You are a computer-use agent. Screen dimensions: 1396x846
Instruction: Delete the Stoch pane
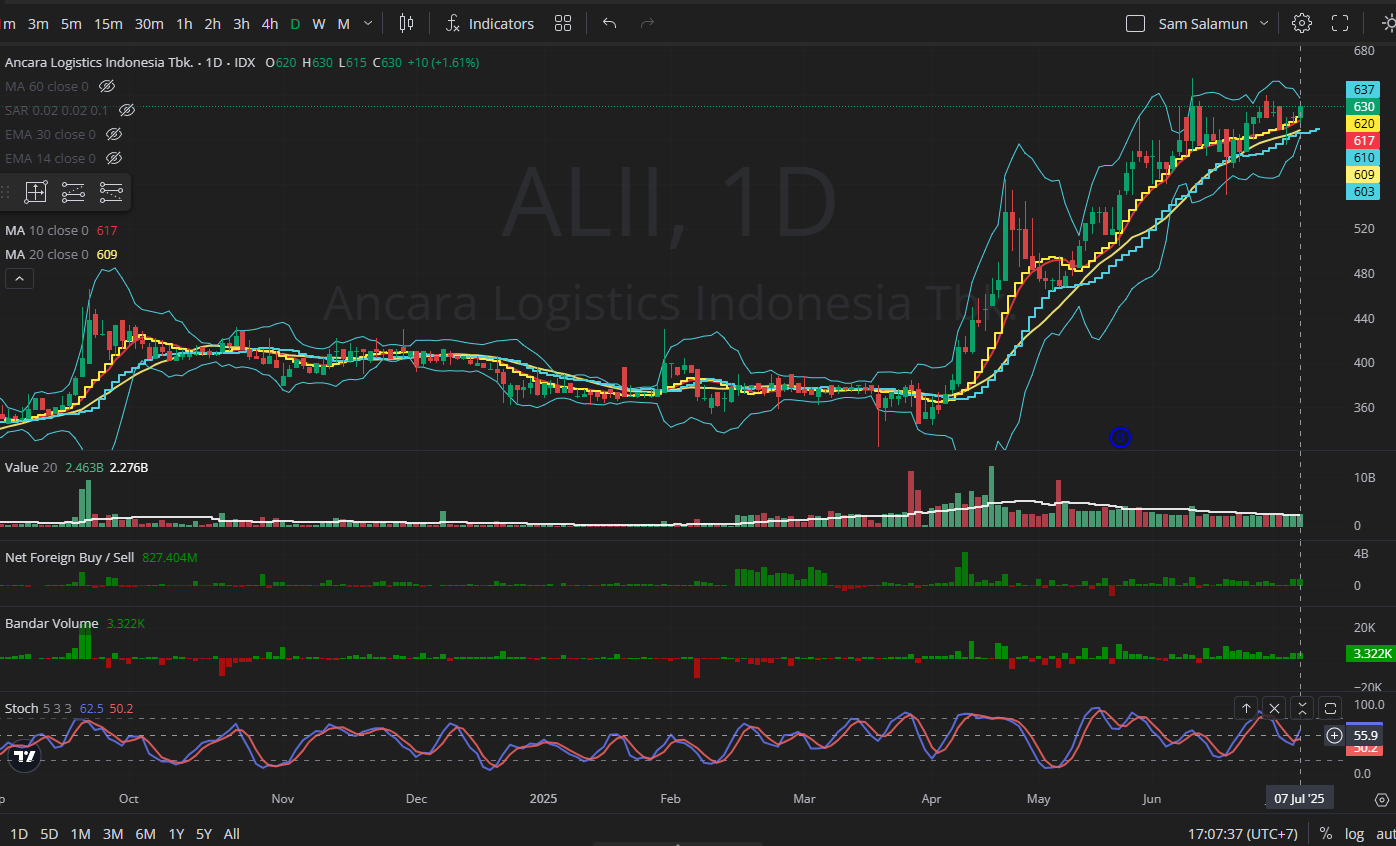point(1274,708)
